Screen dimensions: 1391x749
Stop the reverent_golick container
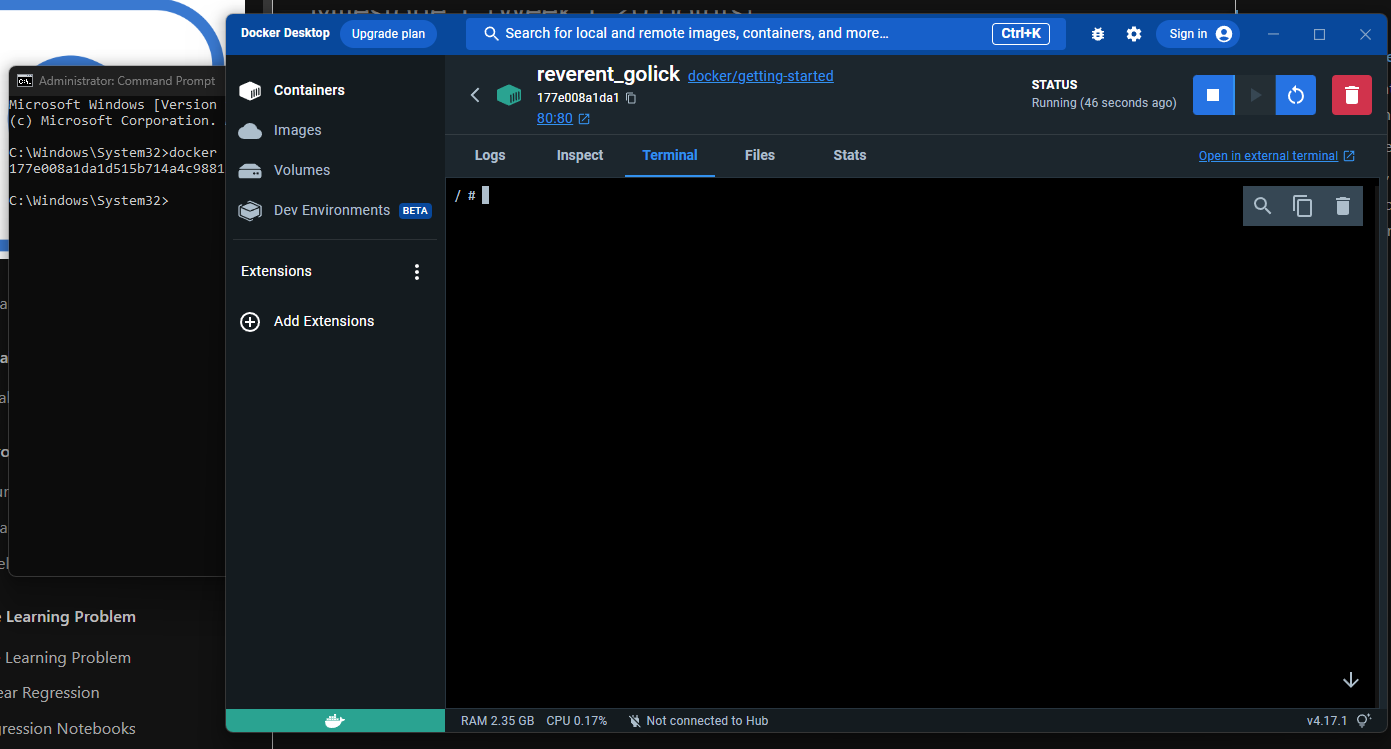(x=1213, y=95)
